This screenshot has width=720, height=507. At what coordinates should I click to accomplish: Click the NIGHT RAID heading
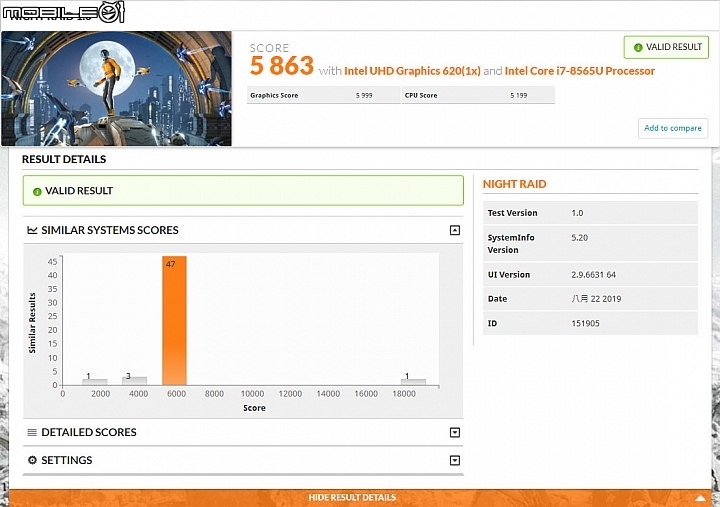pos(514,184)
